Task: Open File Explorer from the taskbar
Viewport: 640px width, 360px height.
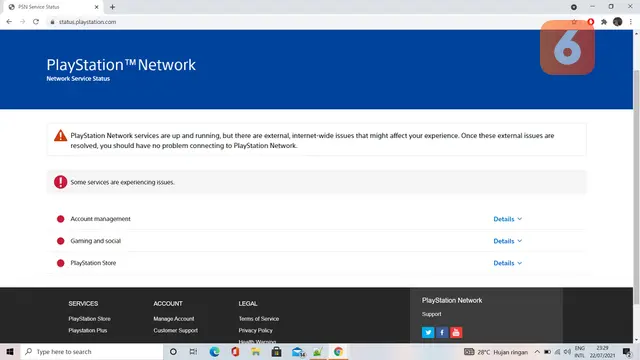Action: coord(256,352)
